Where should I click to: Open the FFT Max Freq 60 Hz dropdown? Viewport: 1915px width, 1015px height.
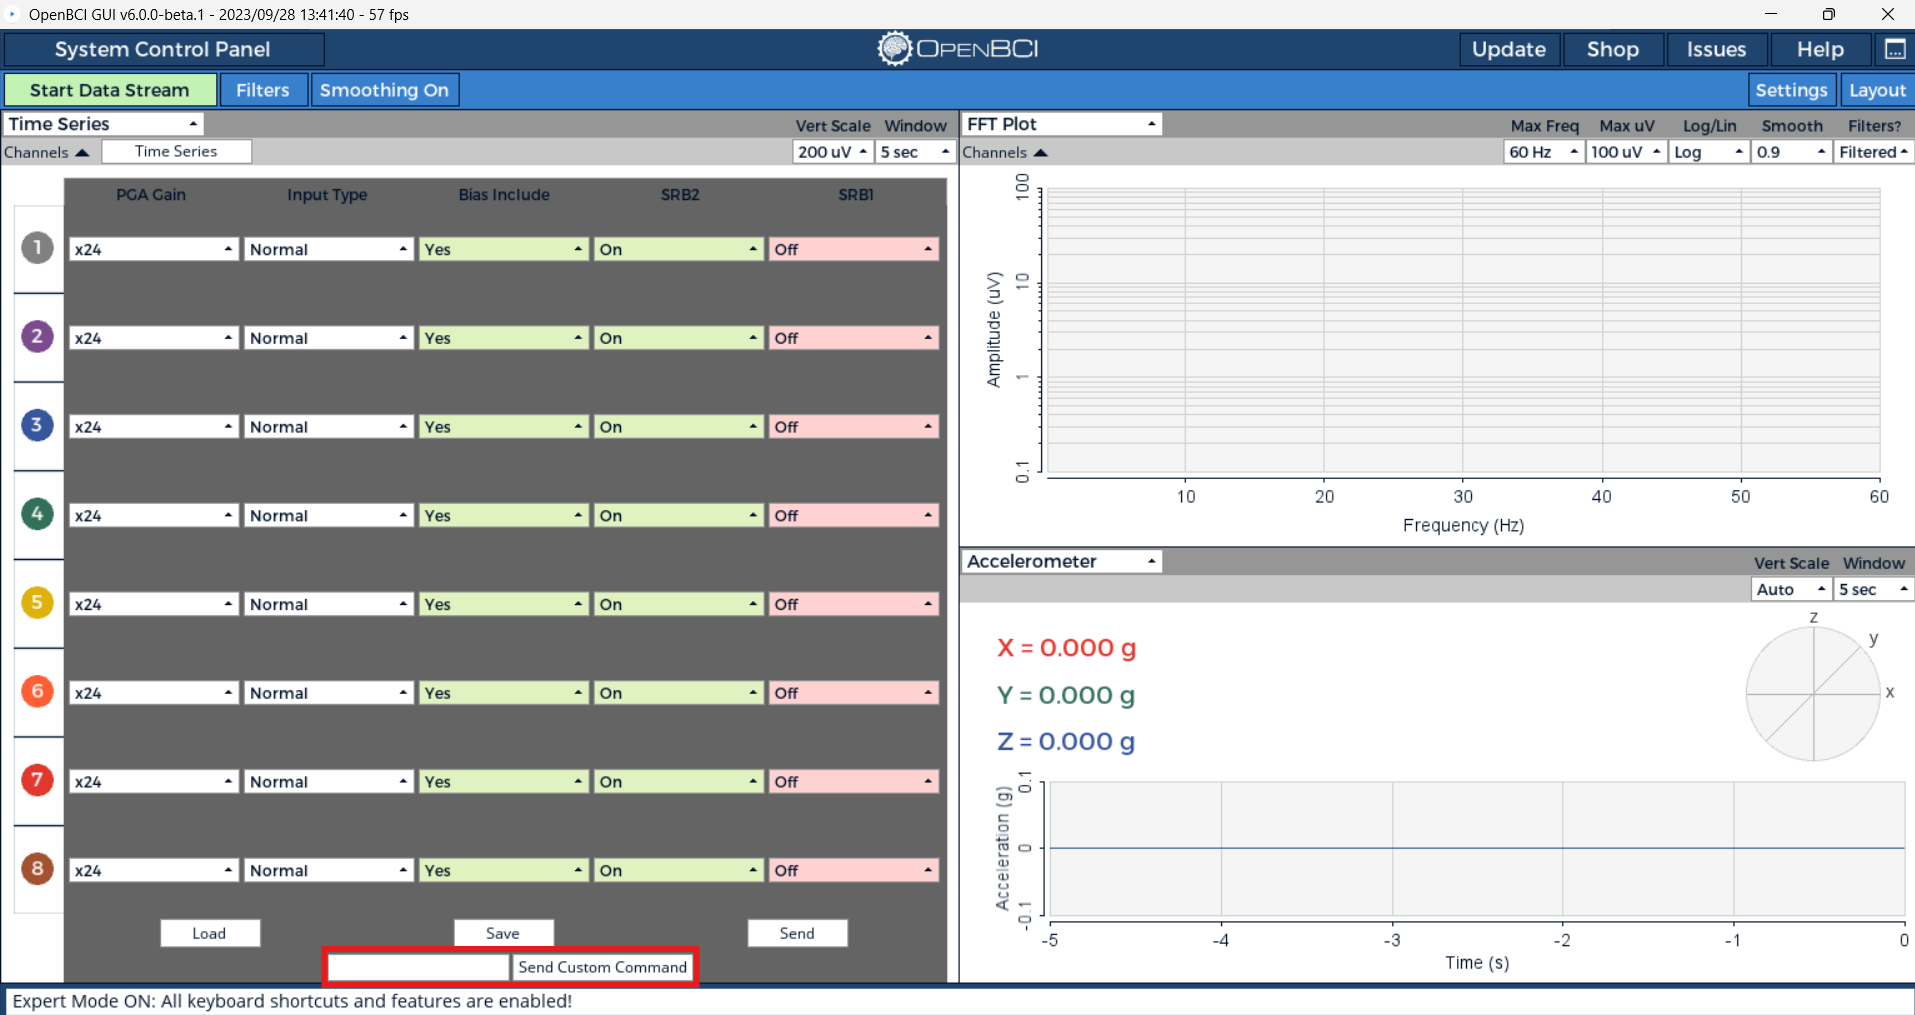1543,152
